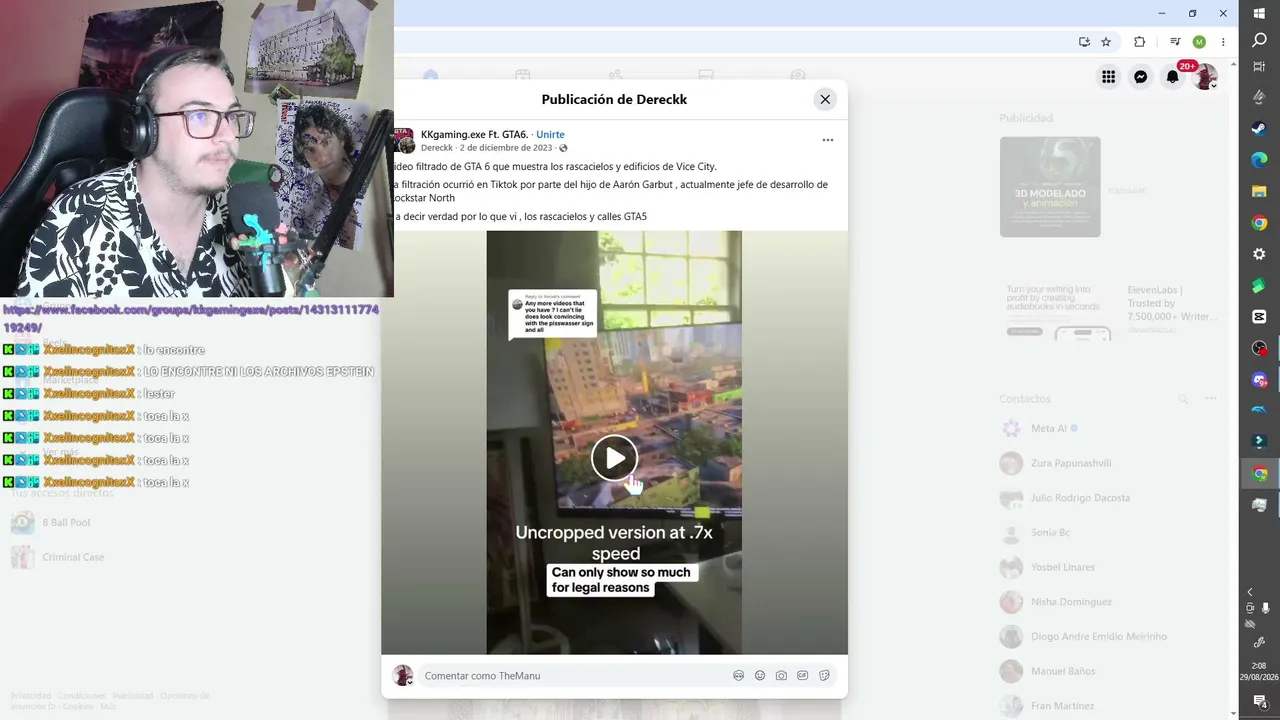The height and width of the screenshot is (720, 1280).
Task: Open the KKgaming.exe Ft. GTA6. group name
Action: [x=474, y=134]
